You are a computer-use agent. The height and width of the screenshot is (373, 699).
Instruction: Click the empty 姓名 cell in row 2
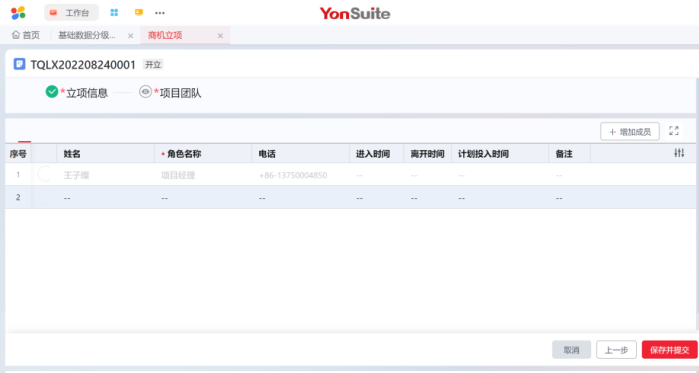pyautogui.click(x=106, y=197)
